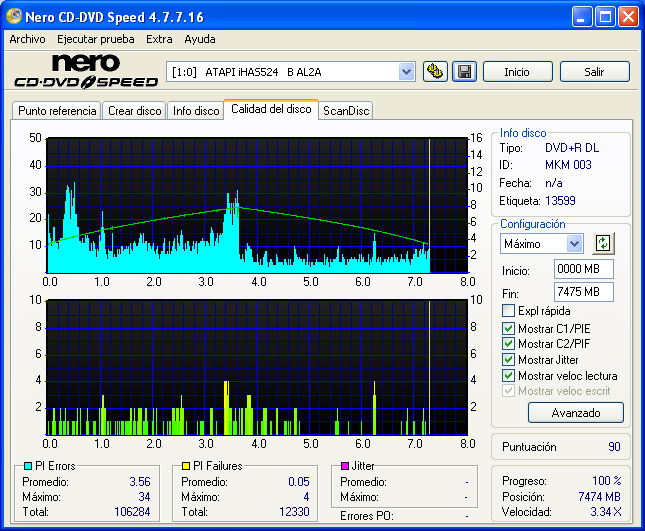Switch to the ScanDisc tab
This screenshot has width=645, height=531.
pos(346,111)
